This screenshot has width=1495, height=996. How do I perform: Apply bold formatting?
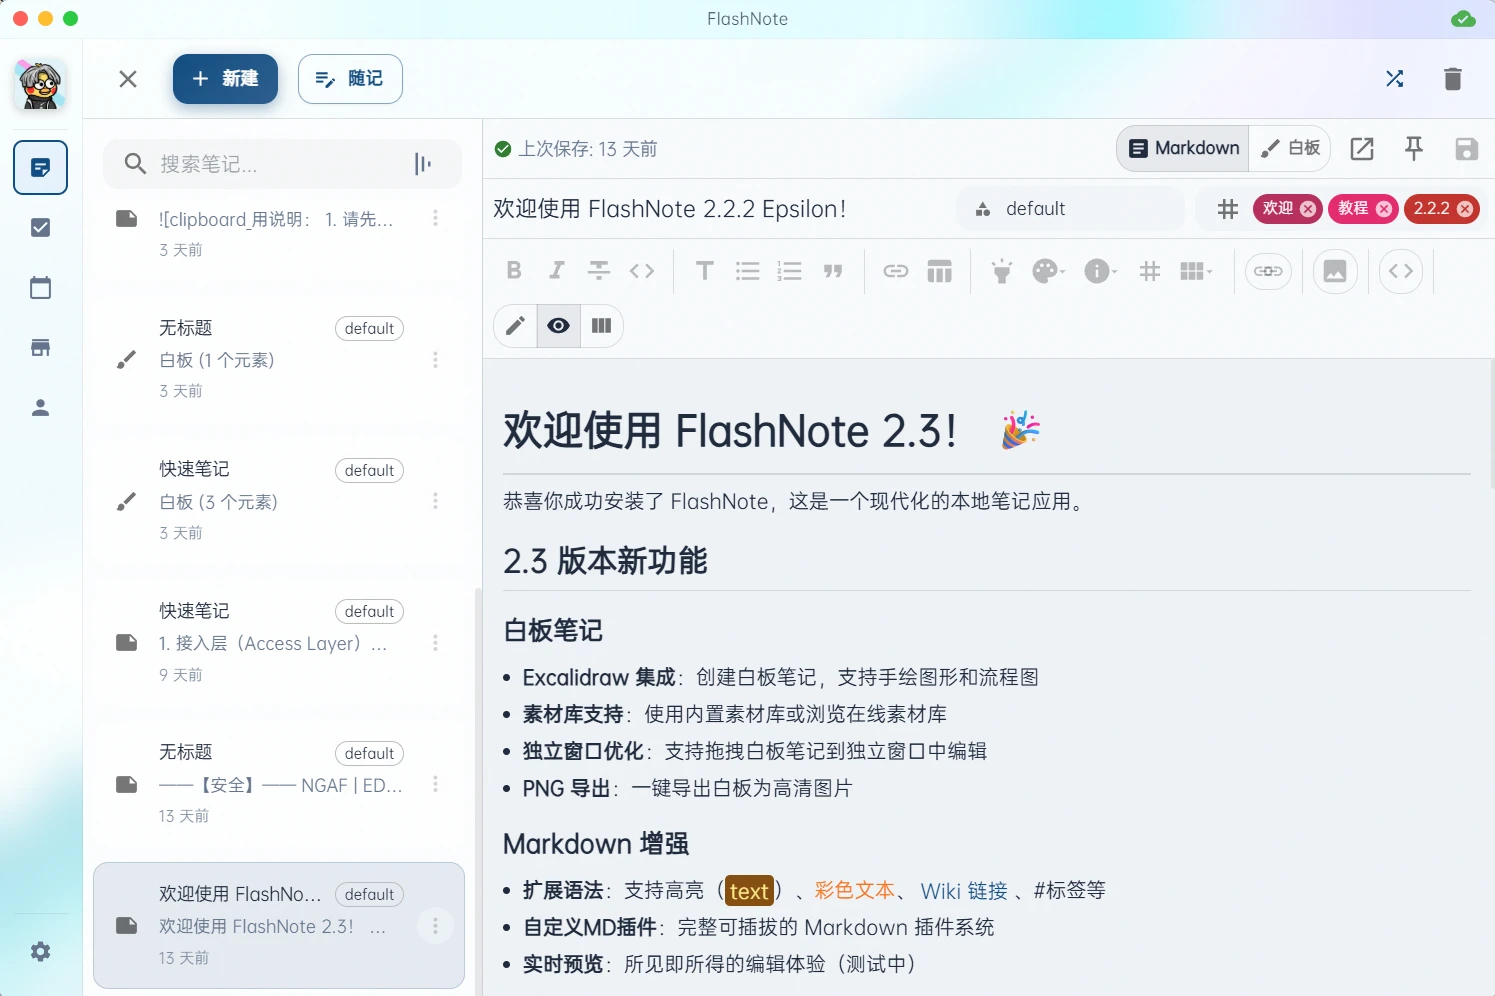click(x=514, y=271)
